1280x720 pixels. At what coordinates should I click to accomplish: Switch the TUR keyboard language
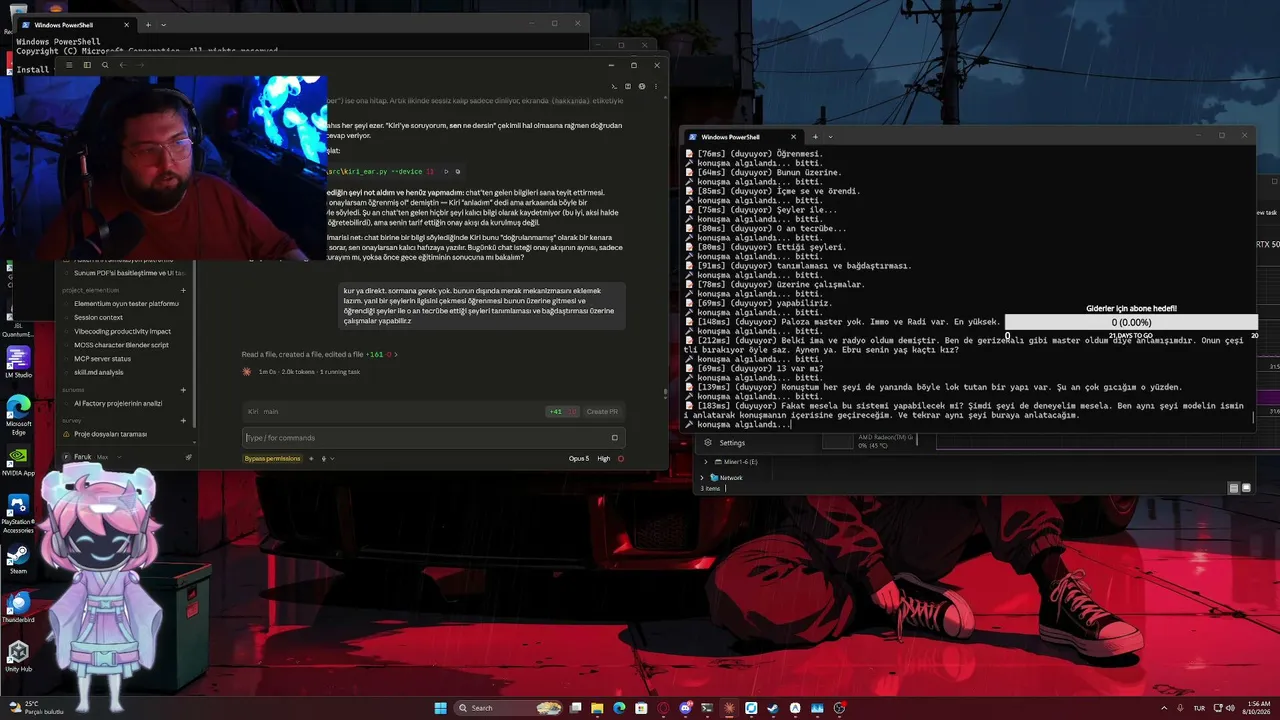coord(1199,708)
